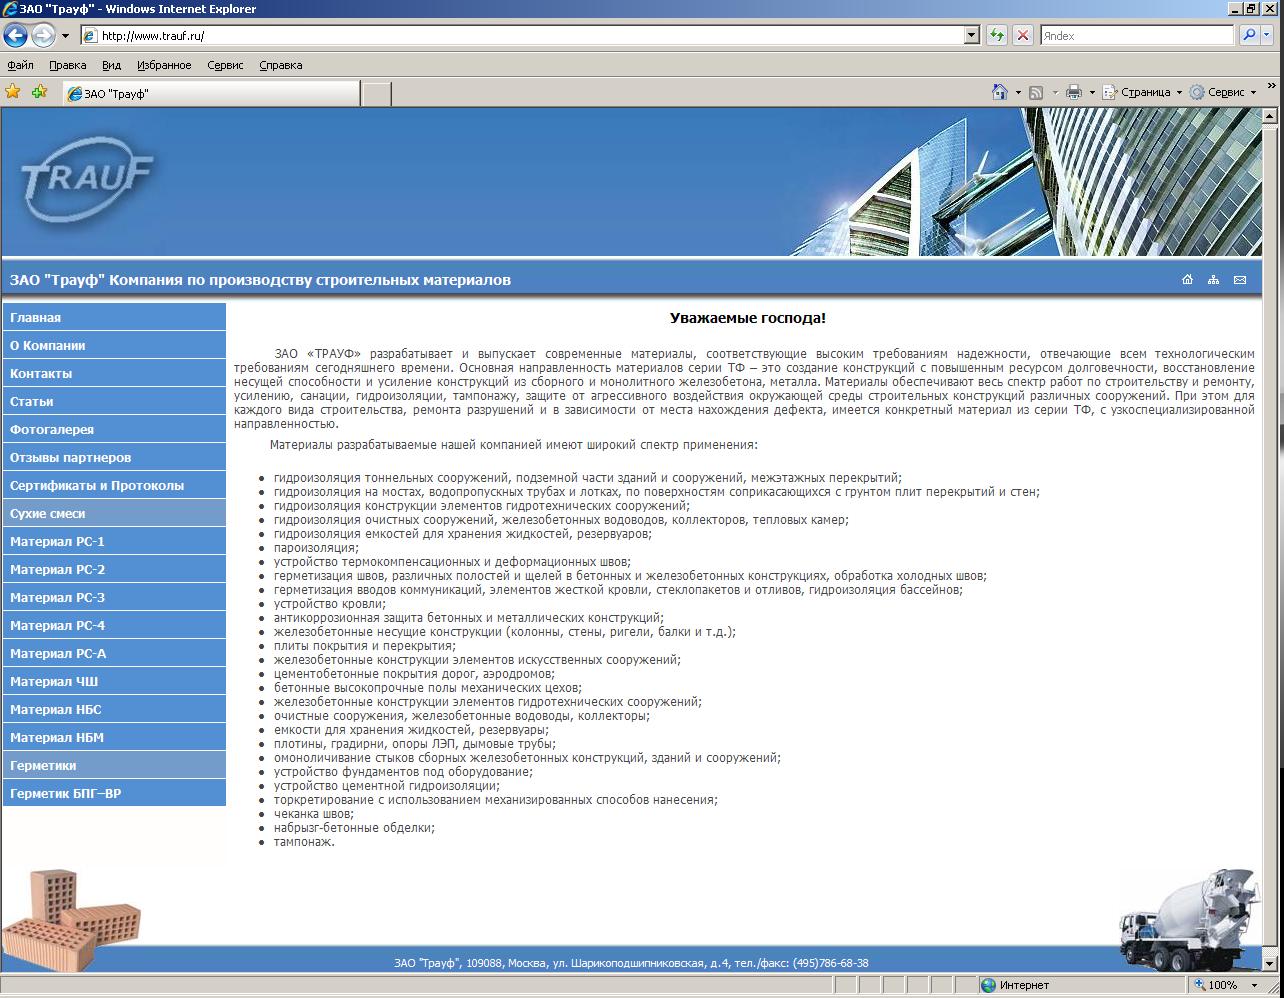Open the Фотогалерея sidebar link

click(x=114, y=429)
